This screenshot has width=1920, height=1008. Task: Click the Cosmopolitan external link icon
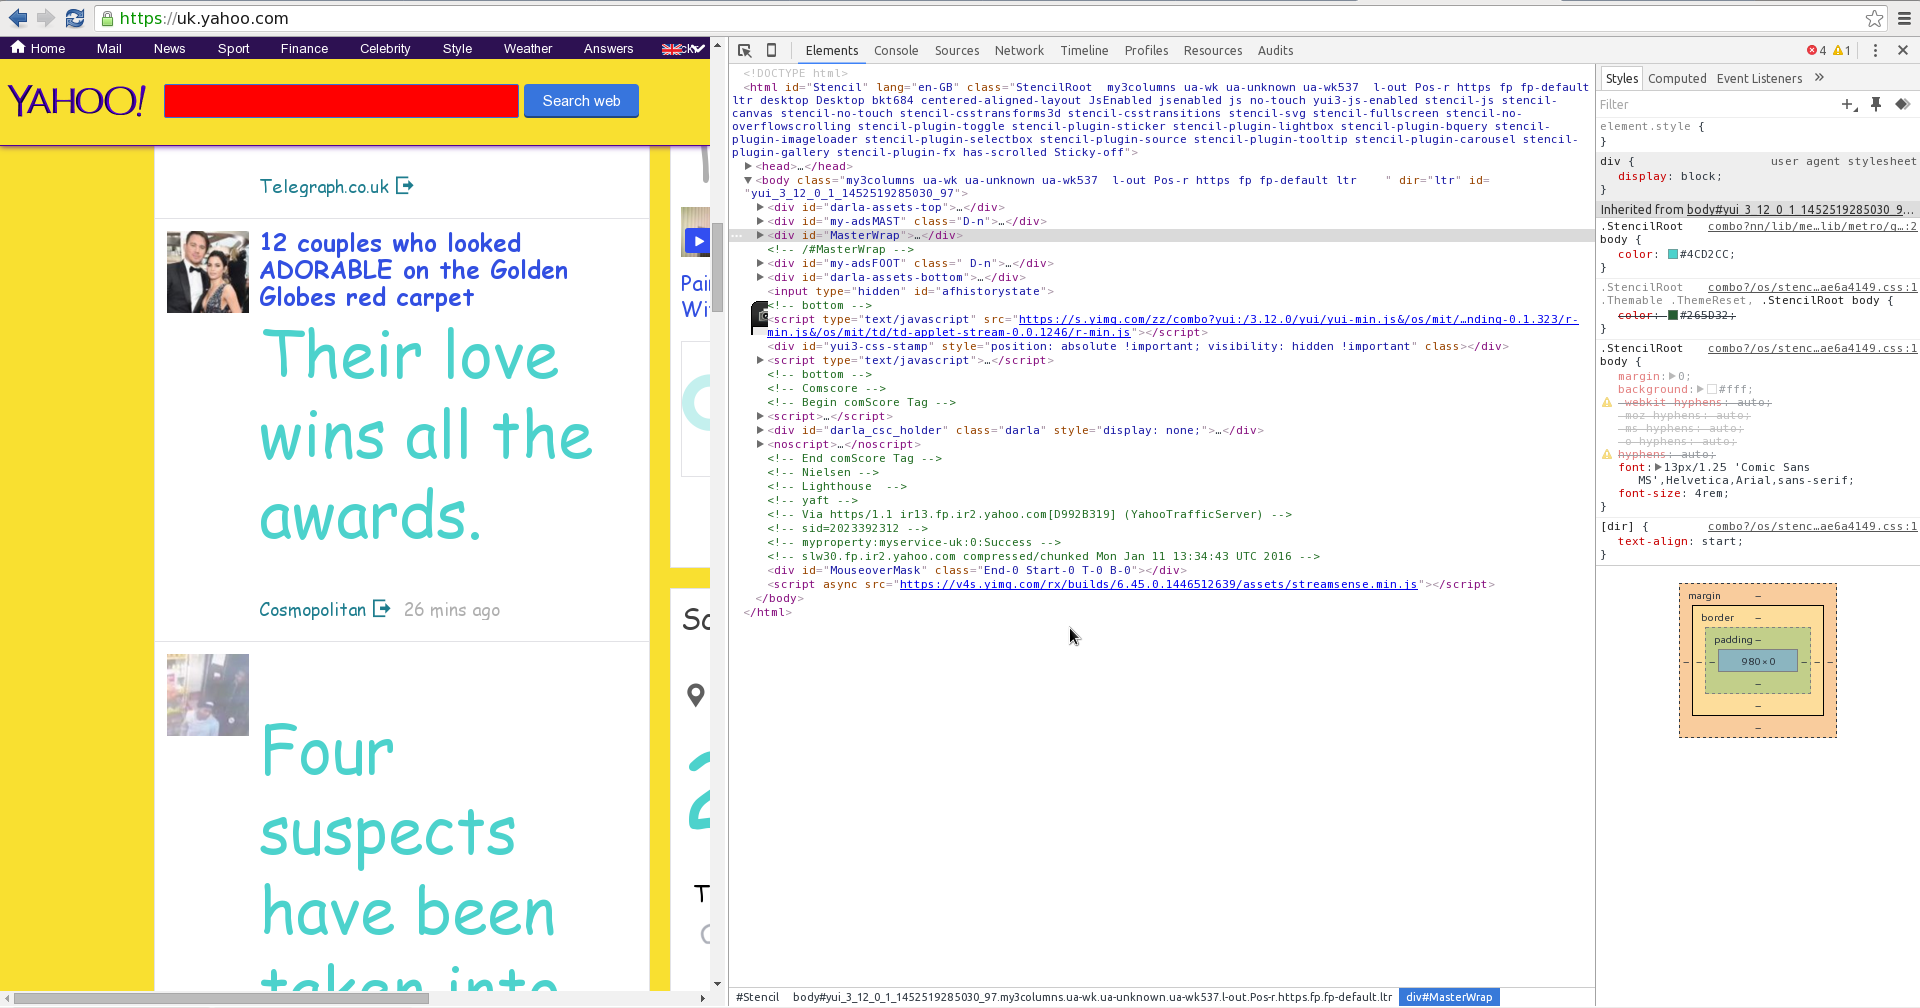pyautogui.click(x=381, y=608)
